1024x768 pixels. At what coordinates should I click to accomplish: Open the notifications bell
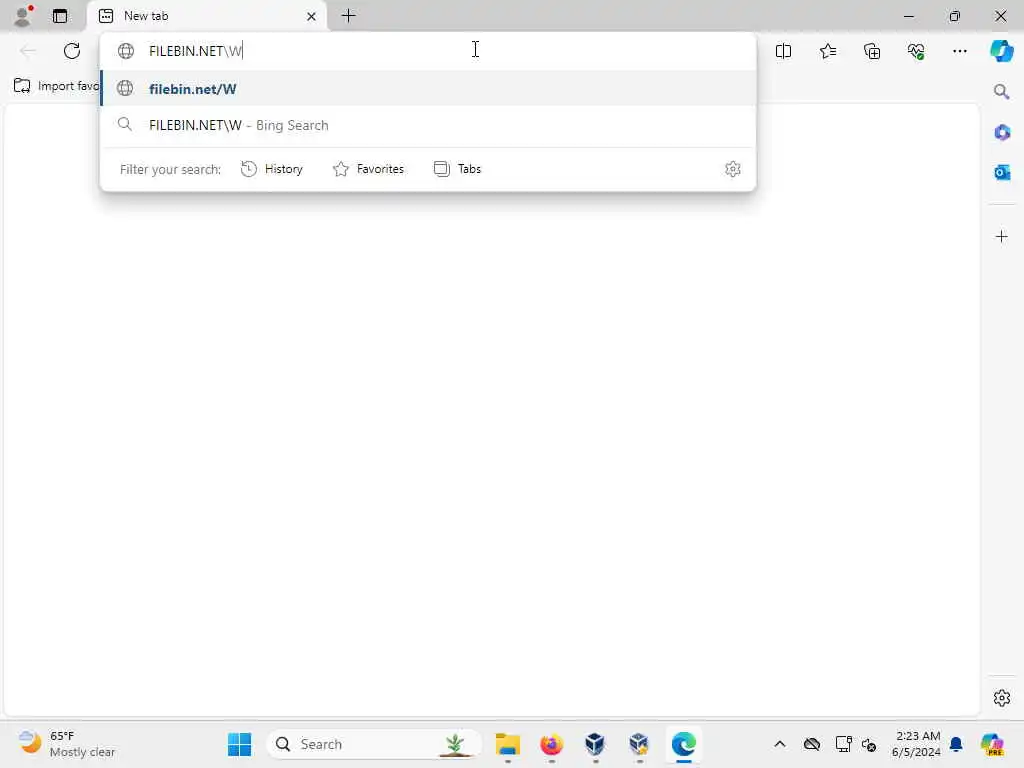point(956,744)
